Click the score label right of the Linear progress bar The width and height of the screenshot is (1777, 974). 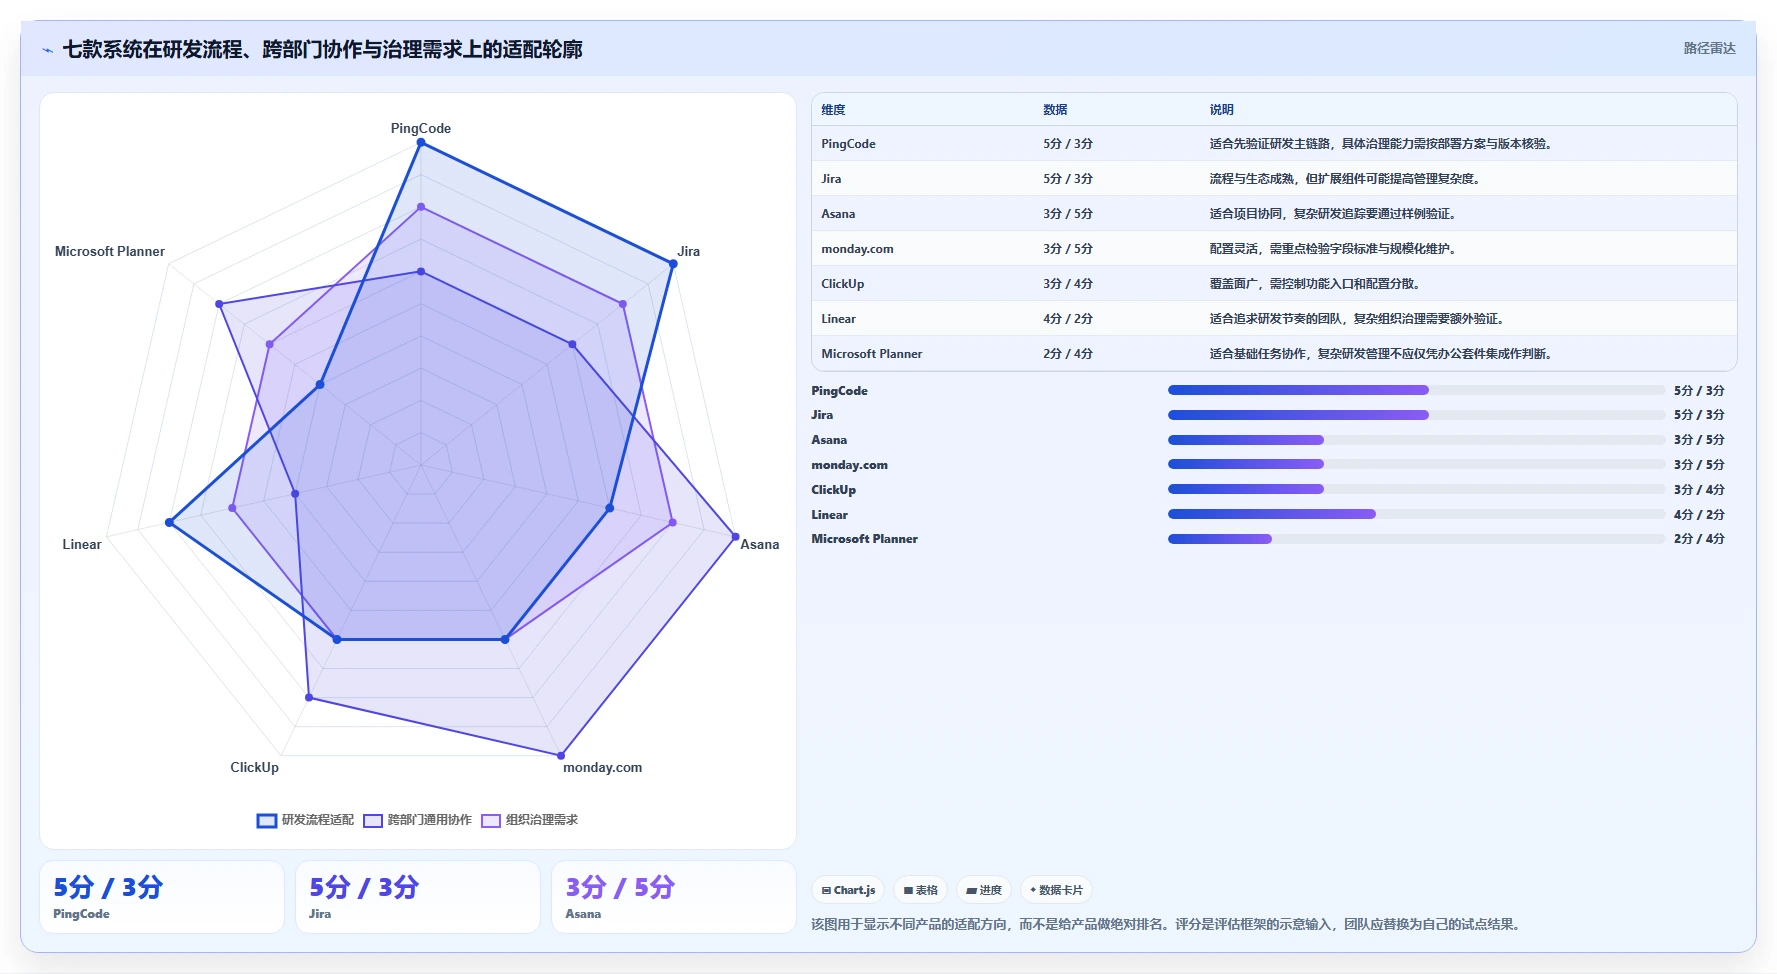[x=1699, y=515]
